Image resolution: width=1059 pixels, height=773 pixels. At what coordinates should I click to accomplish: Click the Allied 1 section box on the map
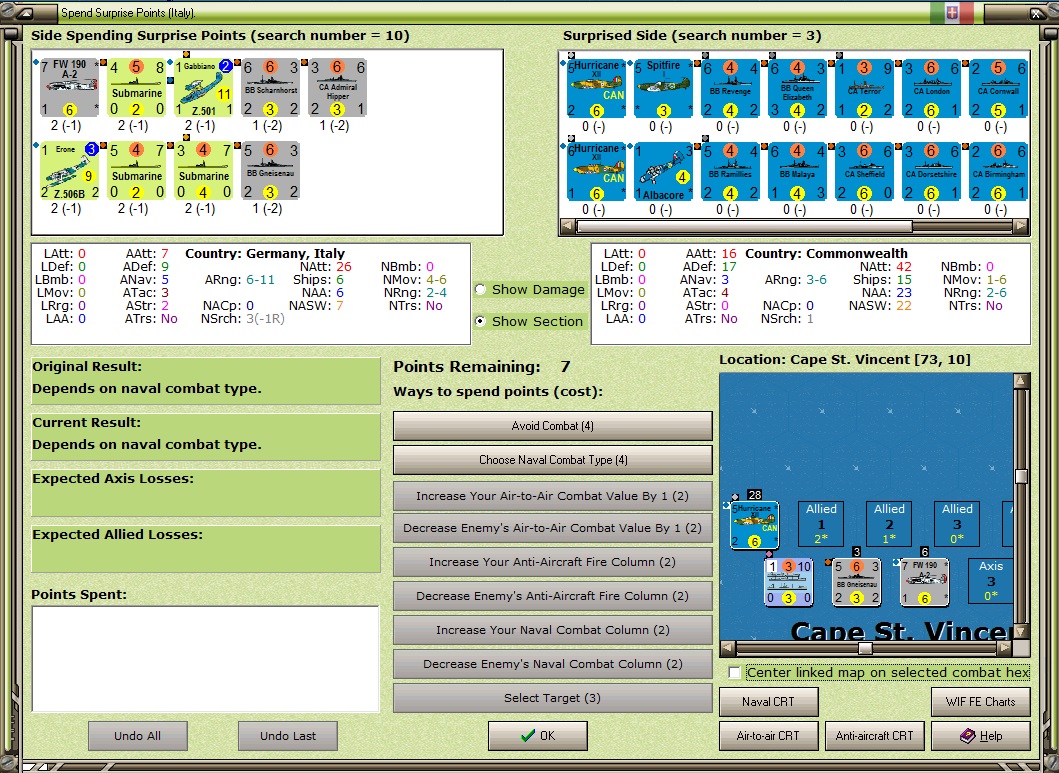821,524
